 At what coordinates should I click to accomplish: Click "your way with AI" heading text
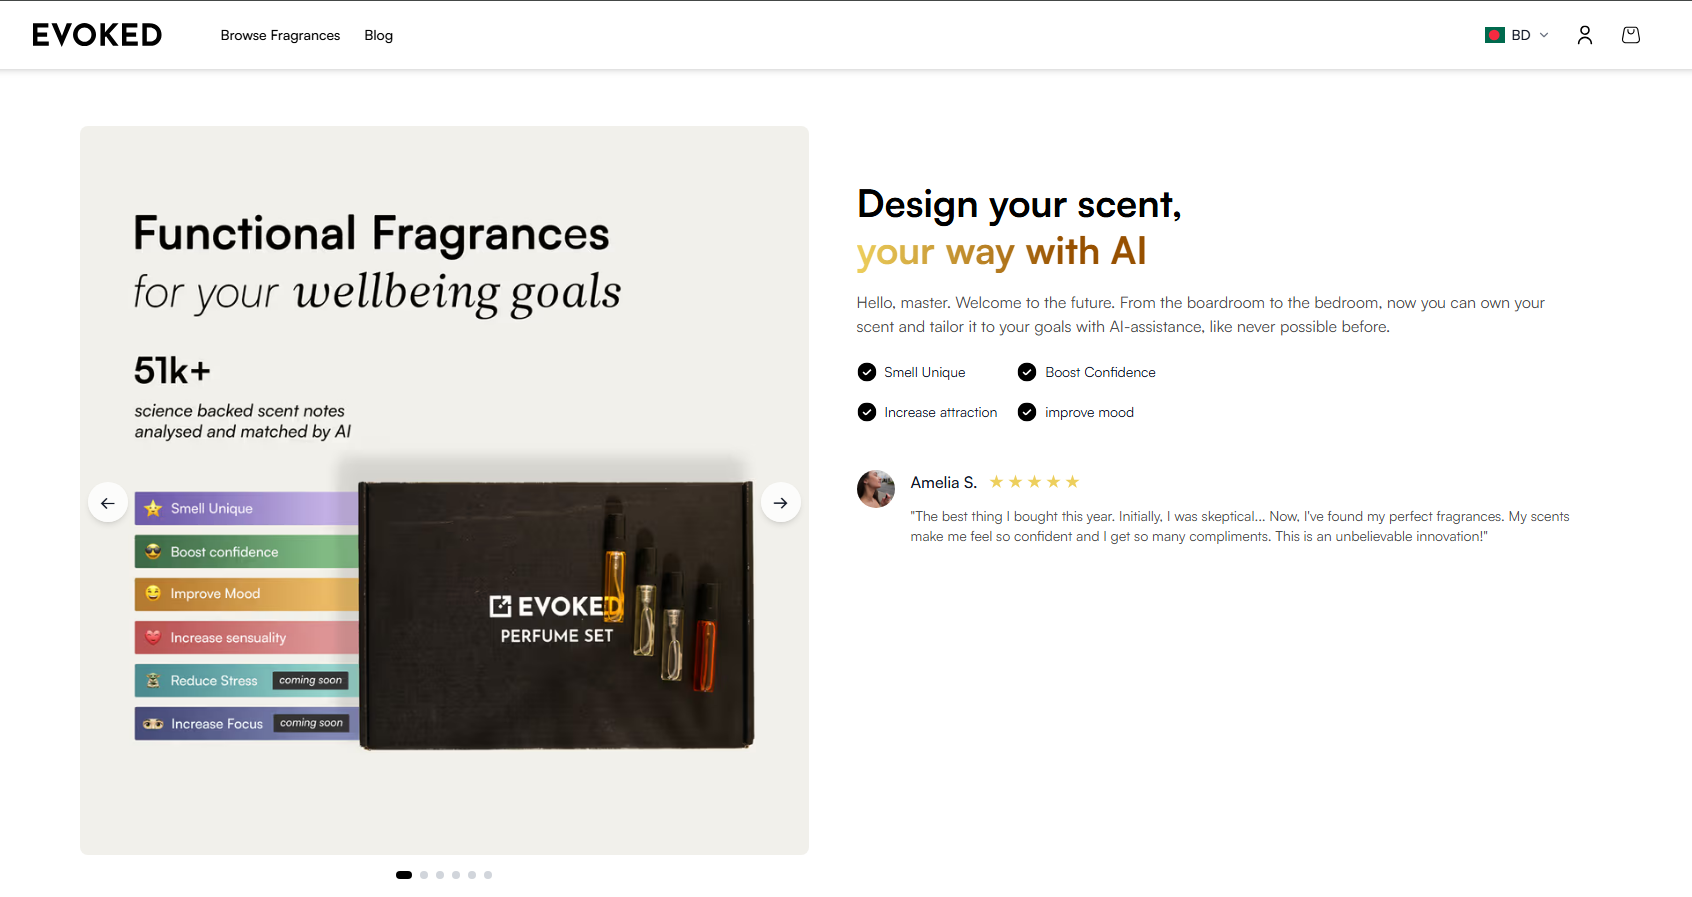tap(1001, 251)
